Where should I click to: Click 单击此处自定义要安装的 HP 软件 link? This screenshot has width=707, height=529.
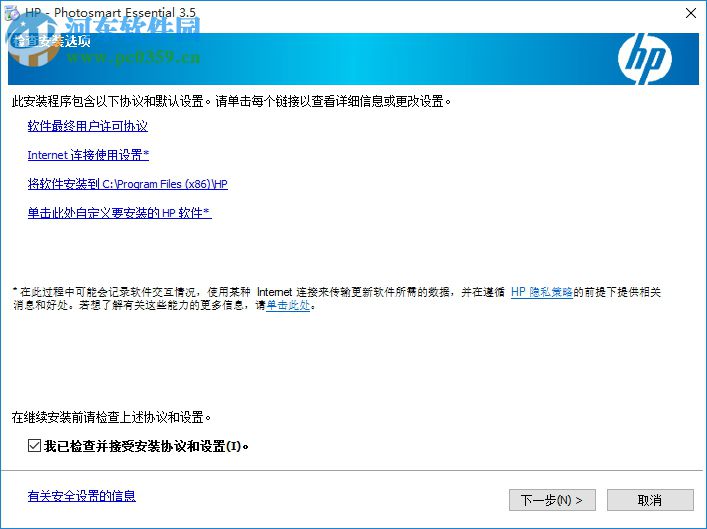(x=119, y=213)
